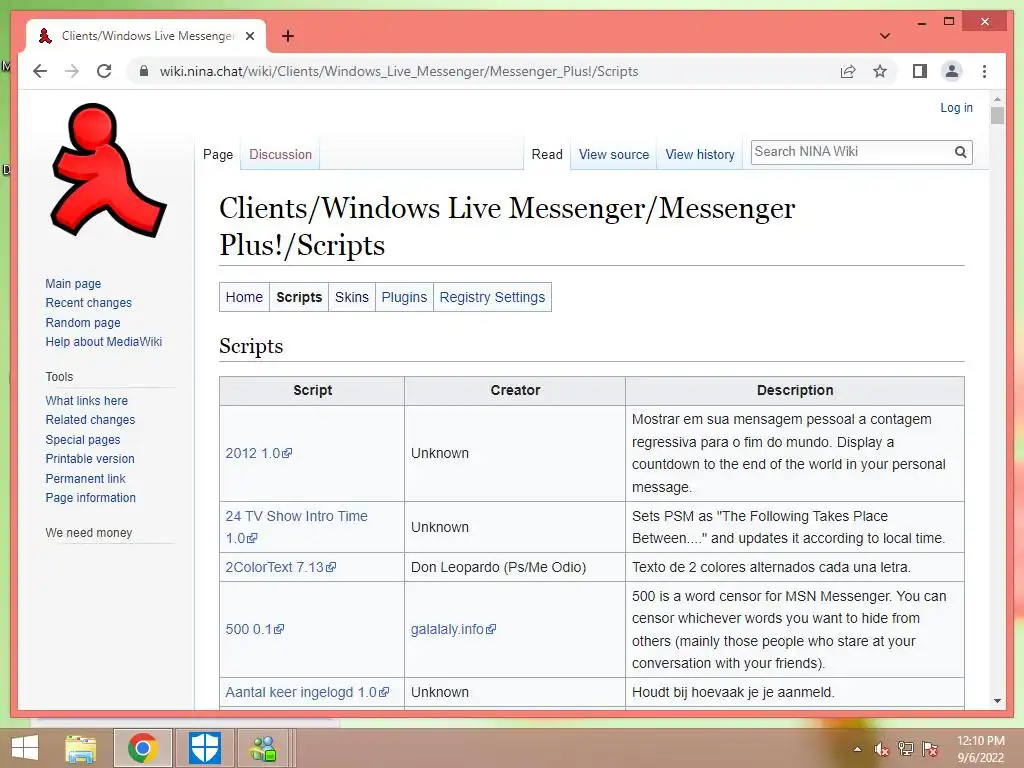This screenshot has width=1024, height=768.
Task: Click the page vertical scrollbar thumb
Action: (x=997, y=116)
